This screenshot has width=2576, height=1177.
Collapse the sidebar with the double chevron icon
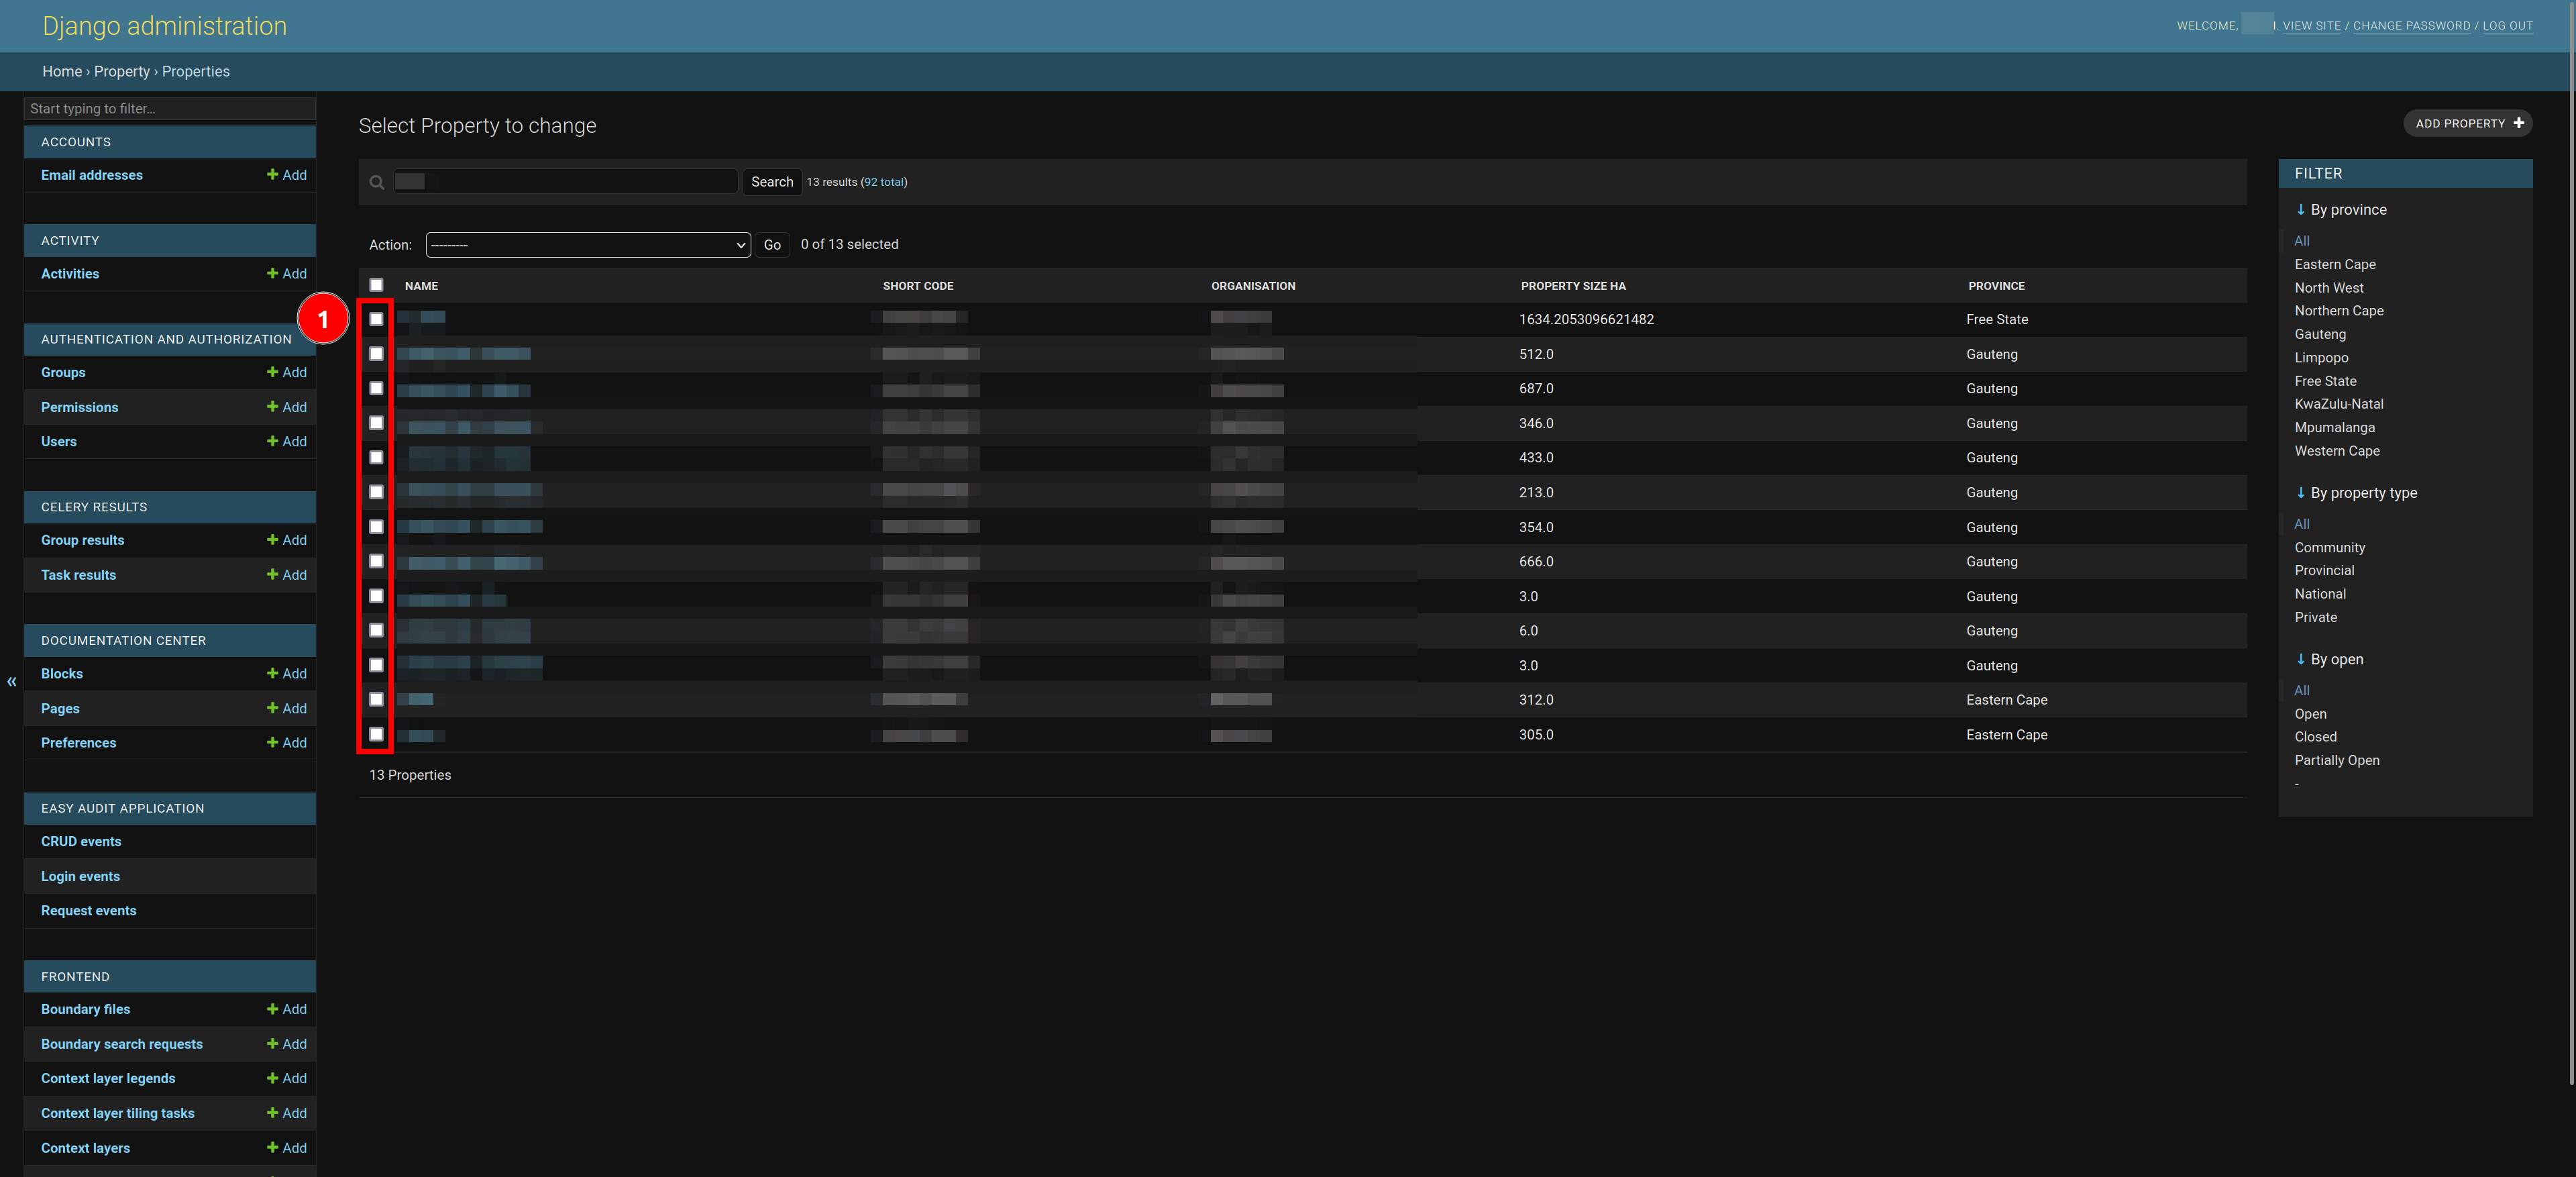12,682
